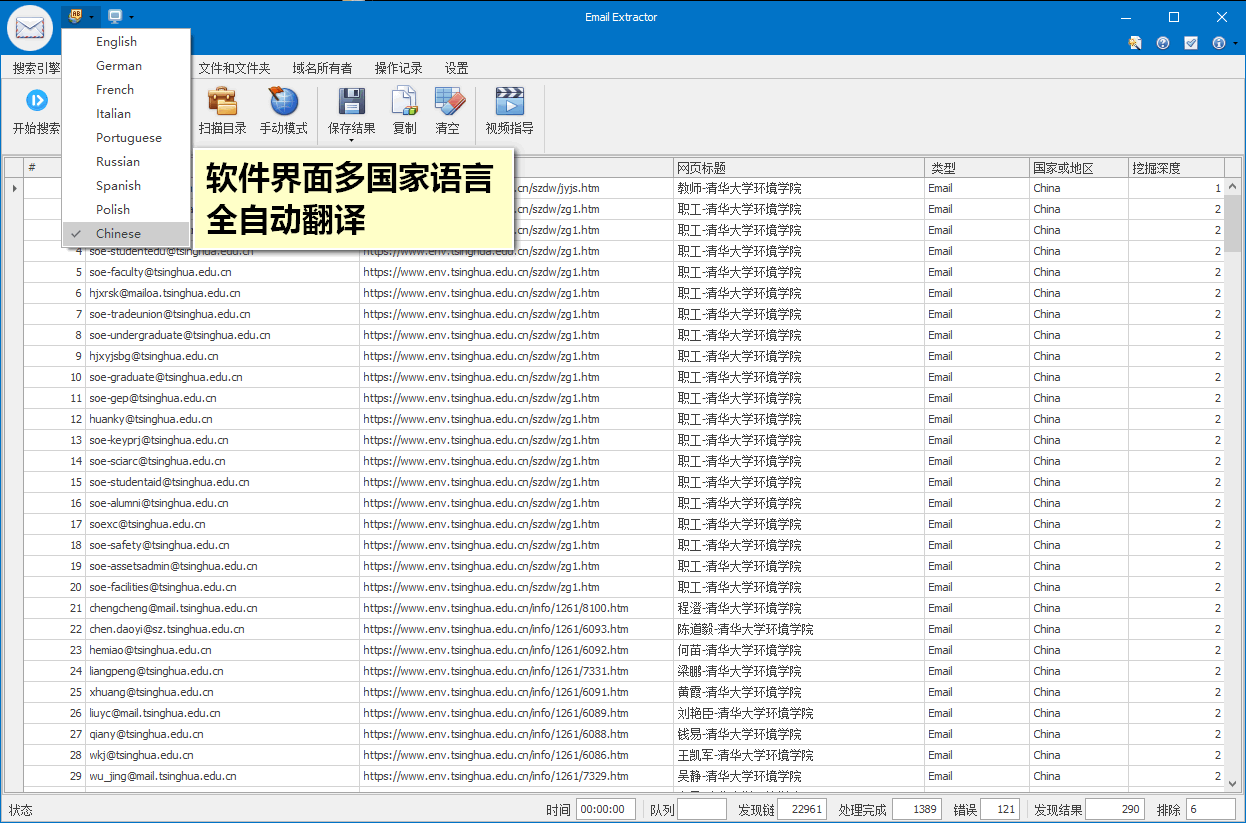The width and height of the screenshot is (1246, 823).
Task: Expand the monitor icon dropdown arrow
Action: 131,17
